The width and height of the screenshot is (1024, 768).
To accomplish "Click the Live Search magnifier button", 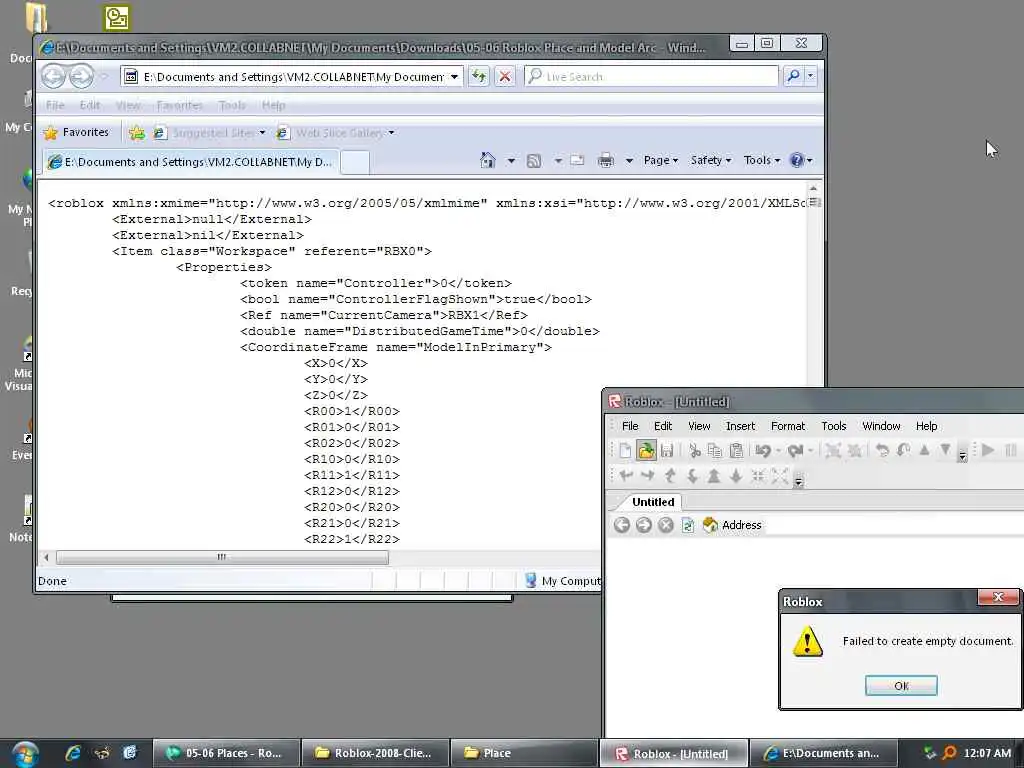I will pyautogui.click(x=793, y=76).
